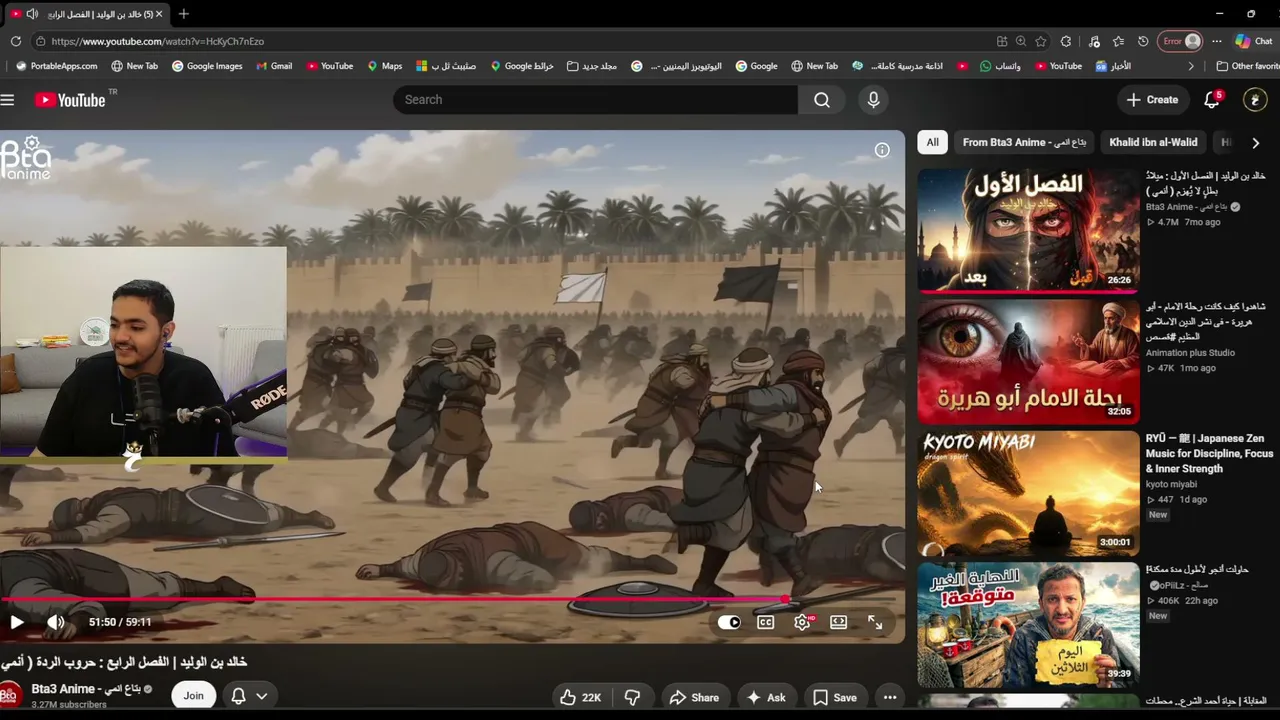
Task: Open the Copilot Chat sidebar
Action: coord(1253,41)
